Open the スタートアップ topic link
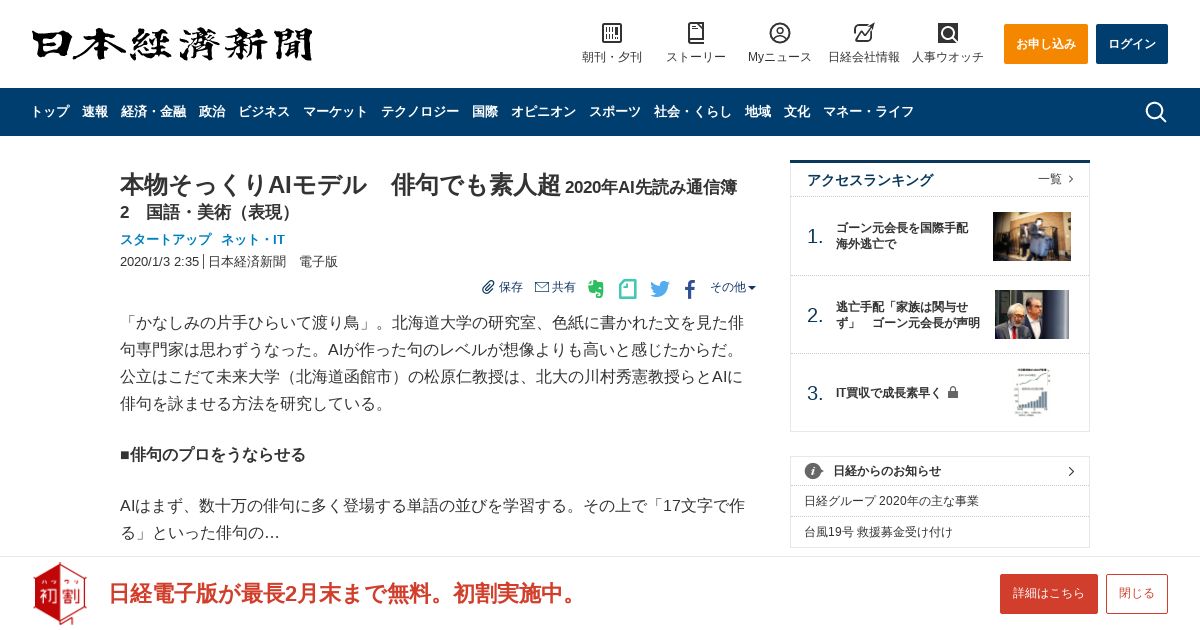The image size is (1200, 630). coord(166,240)
